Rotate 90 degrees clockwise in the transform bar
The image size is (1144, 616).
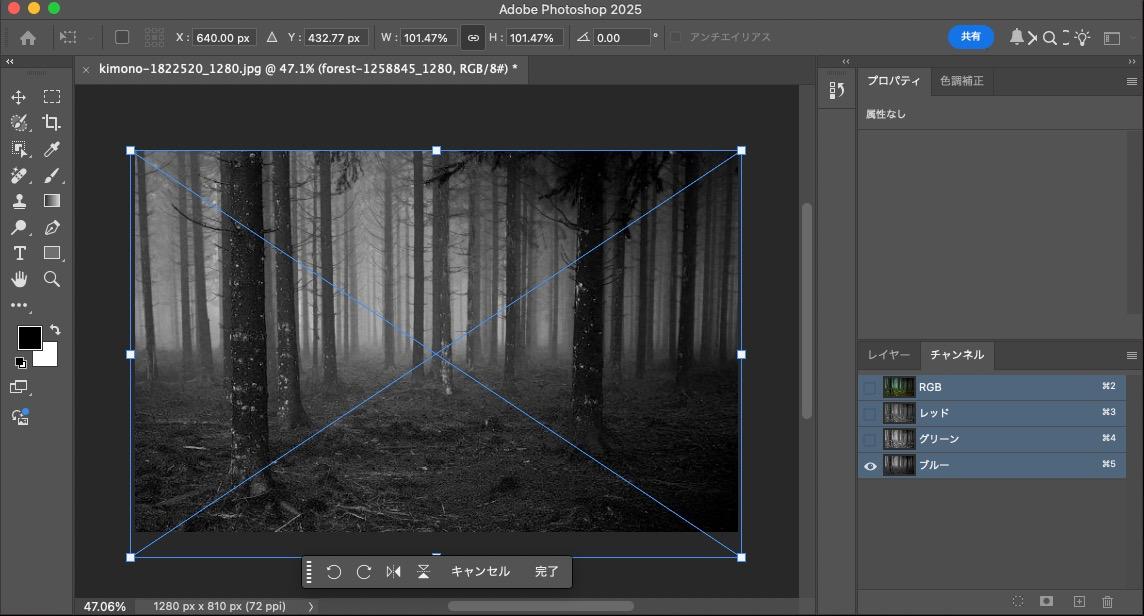point(364,572)
